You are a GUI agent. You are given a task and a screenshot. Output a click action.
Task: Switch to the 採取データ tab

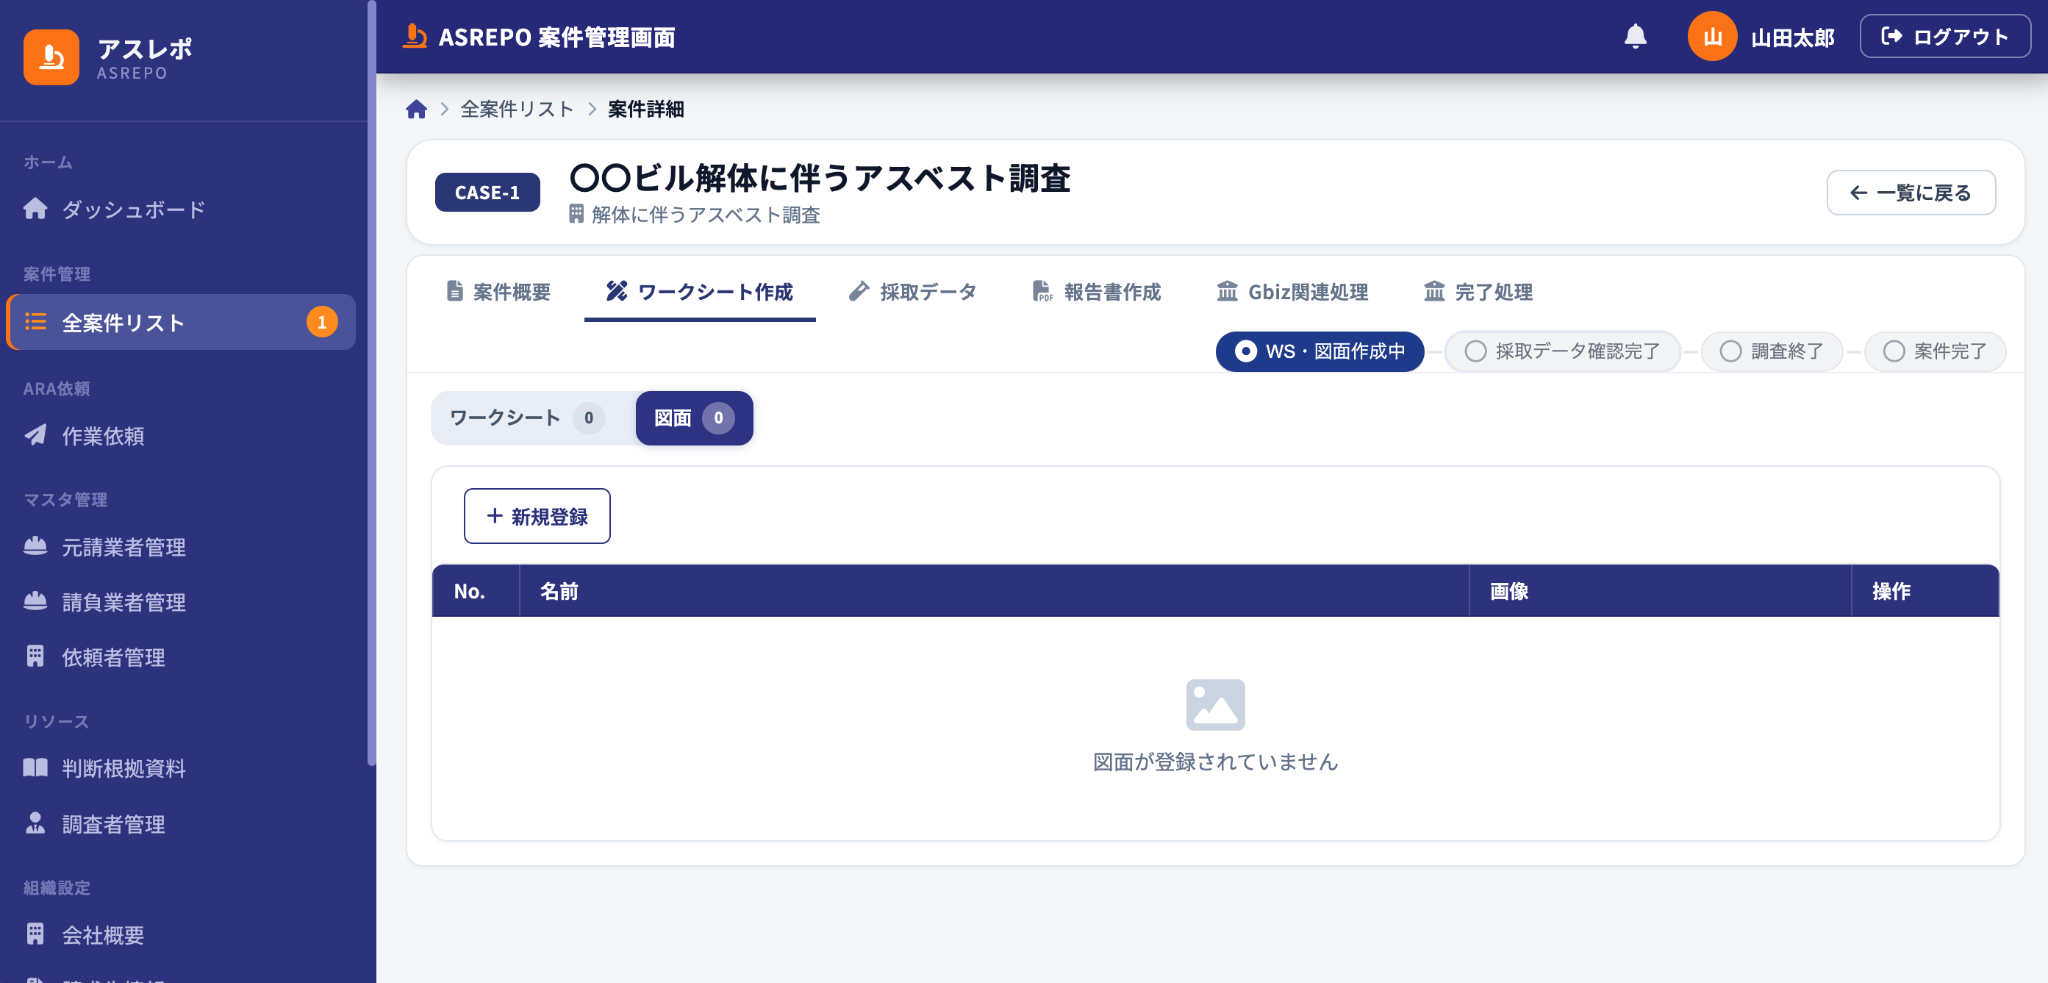click(x=912, y=292)
